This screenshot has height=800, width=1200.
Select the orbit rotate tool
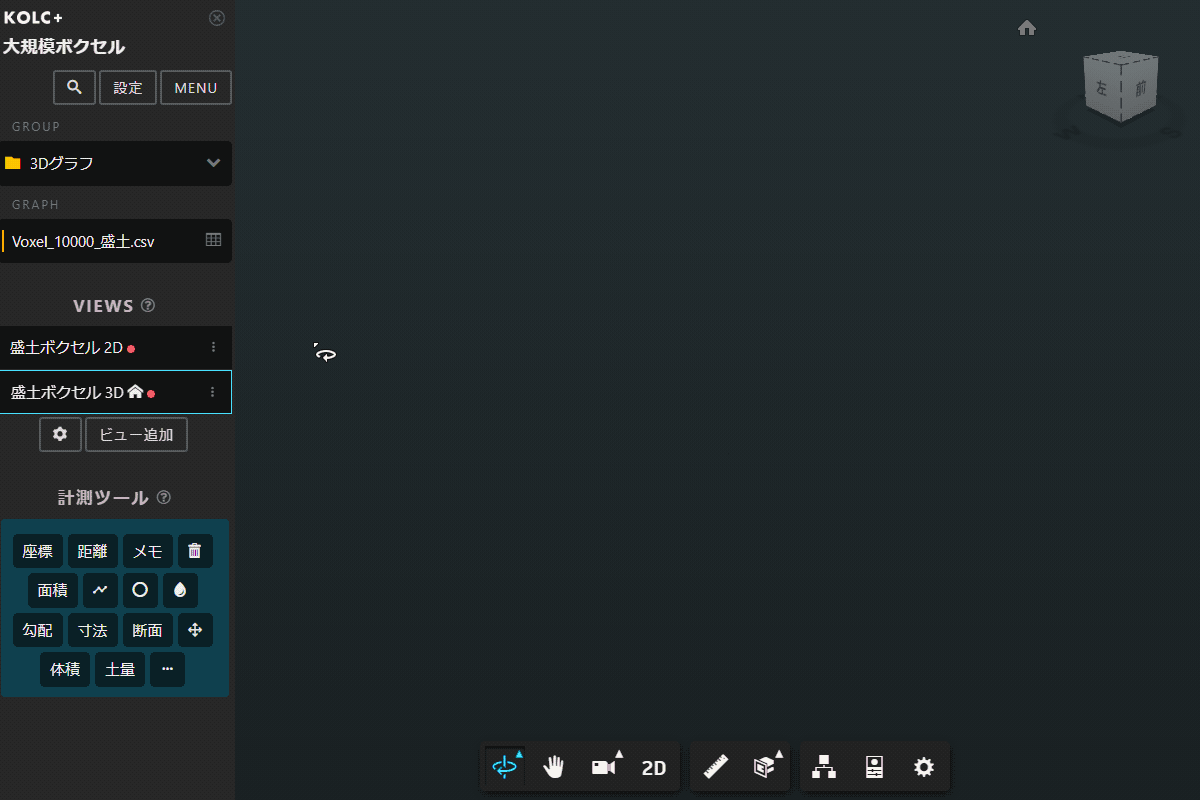[x=506, y=767]
